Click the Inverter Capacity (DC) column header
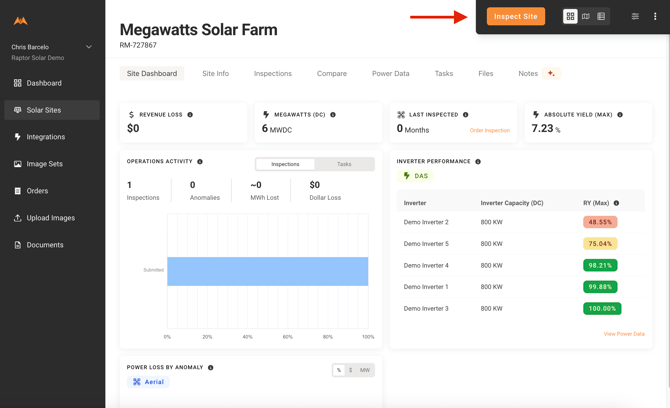Image resolution: width=670 pixels, height=408 pixels. [x=512, y=203]
